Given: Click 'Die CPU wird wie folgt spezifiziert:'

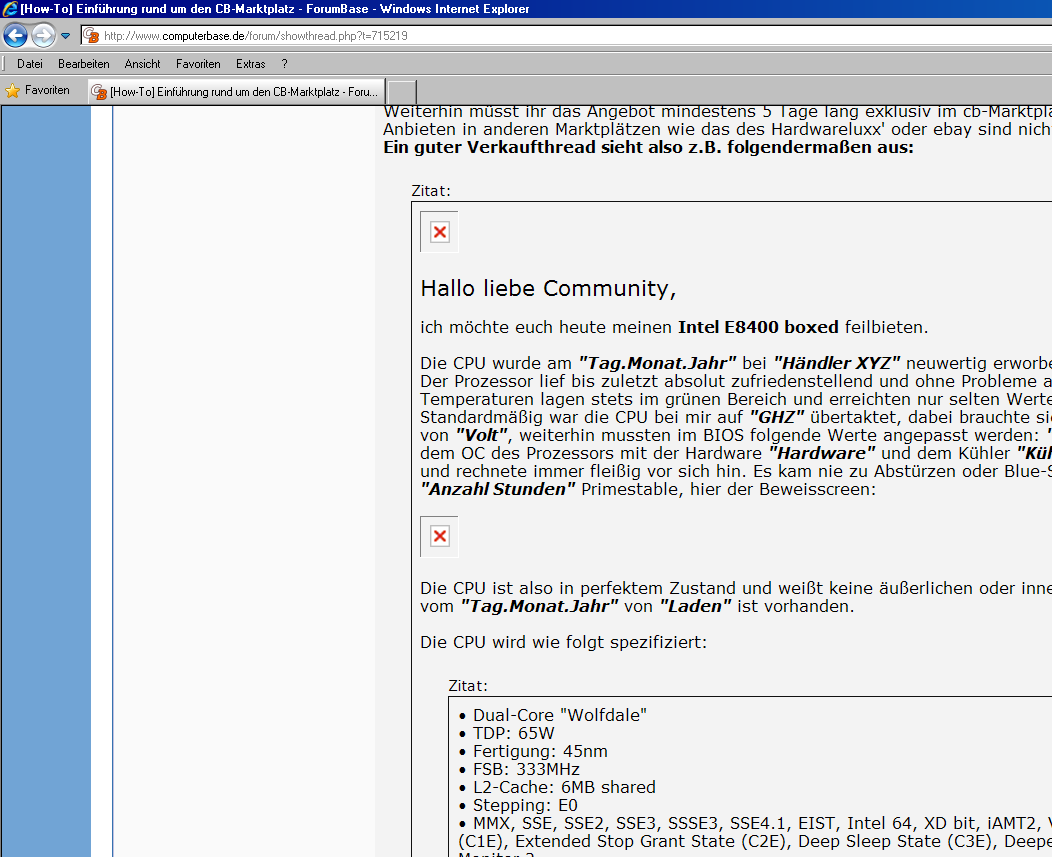Looking at the screenshot, I should click(564, 642).
